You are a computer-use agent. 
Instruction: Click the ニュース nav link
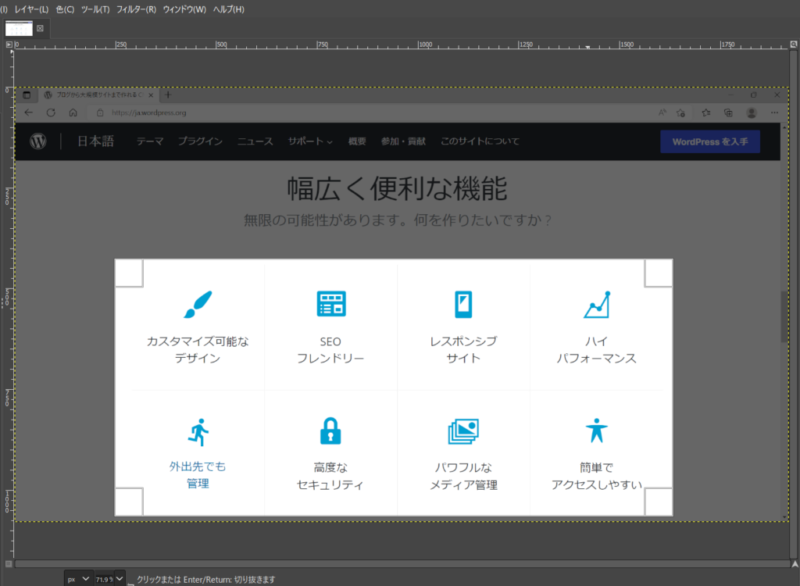pos(255,141)
